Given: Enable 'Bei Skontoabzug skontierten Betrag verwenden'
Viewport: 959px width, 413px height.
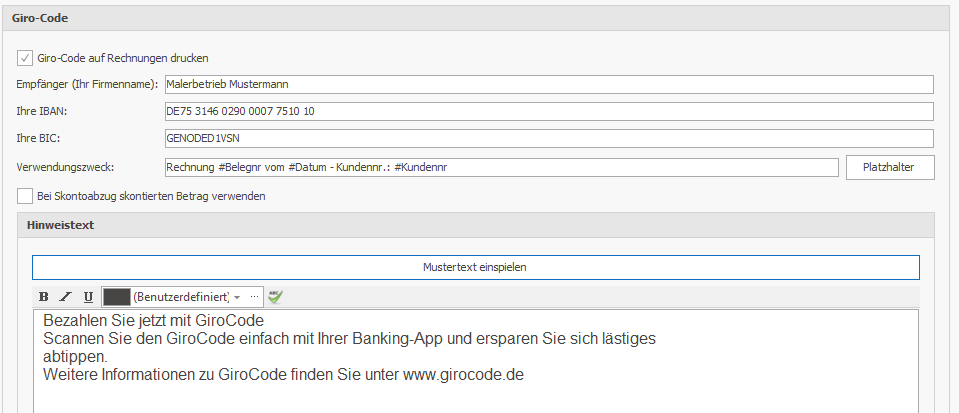Looking at the screenshot, I should tap(25, 196).
